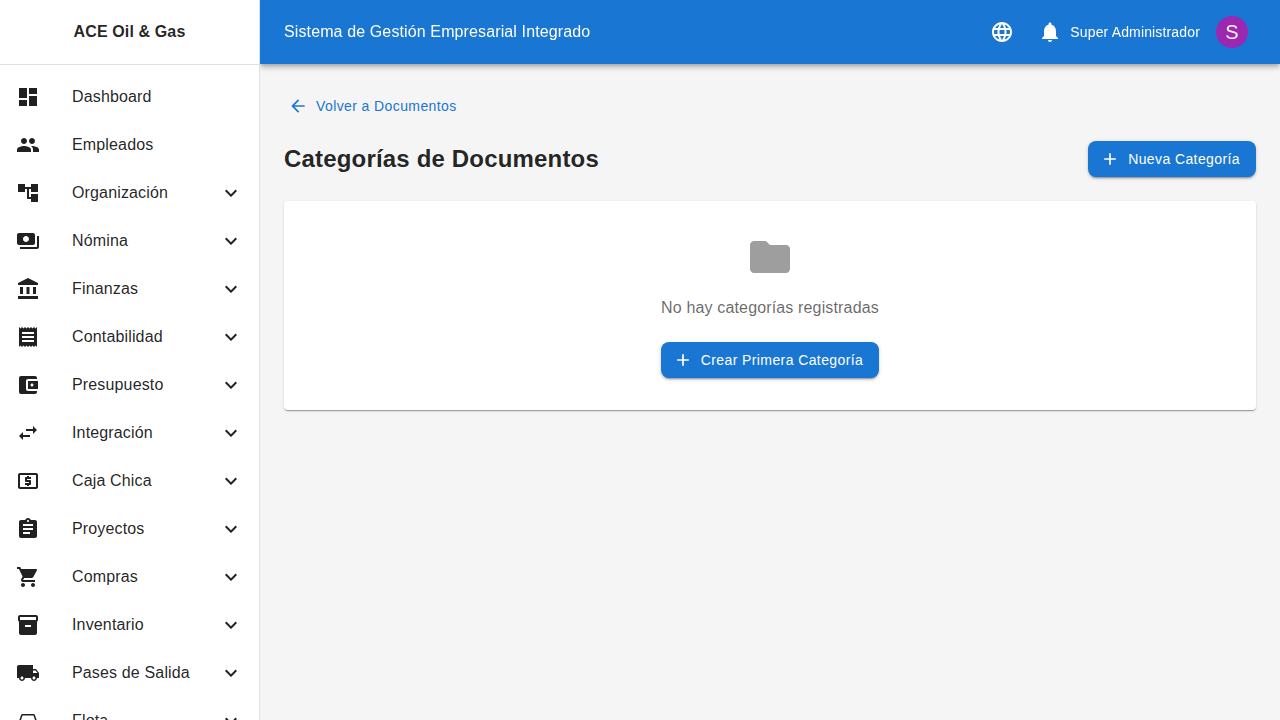Click the notifications bell icon

(1049, 31)
